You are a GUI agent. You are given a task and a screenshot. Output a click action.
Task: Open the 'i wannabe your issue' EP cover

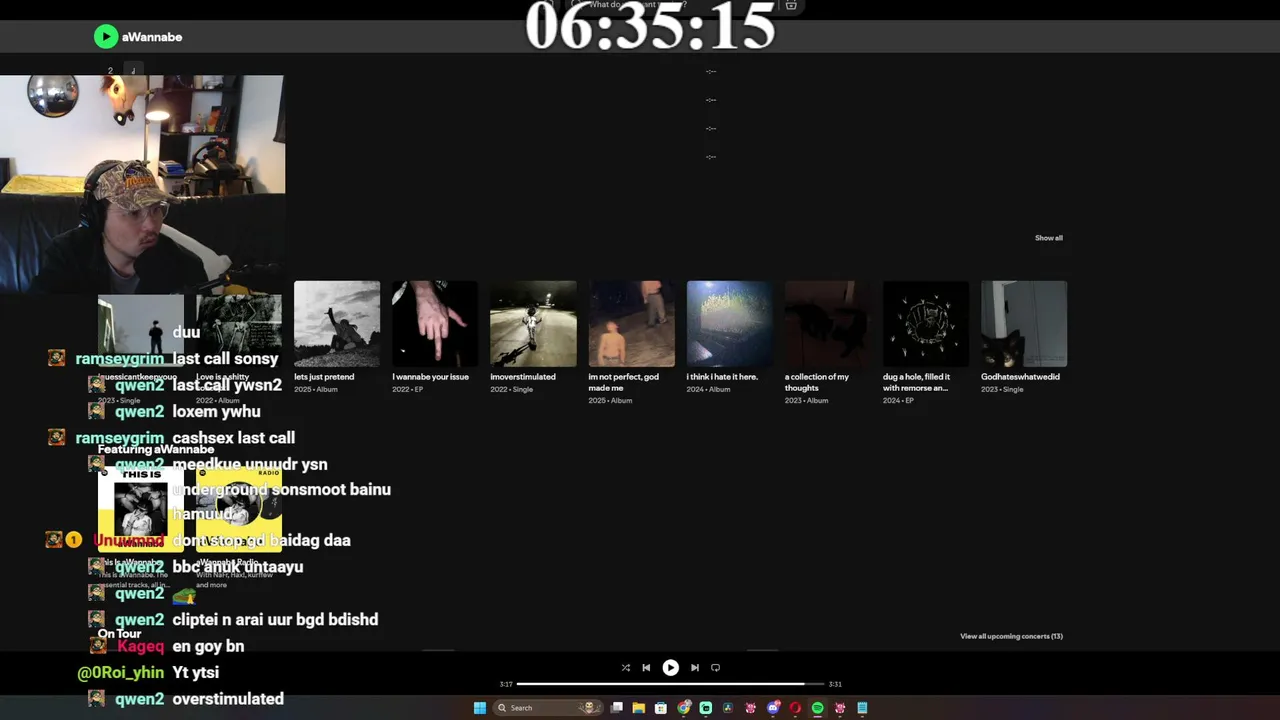tap(435, 324)
